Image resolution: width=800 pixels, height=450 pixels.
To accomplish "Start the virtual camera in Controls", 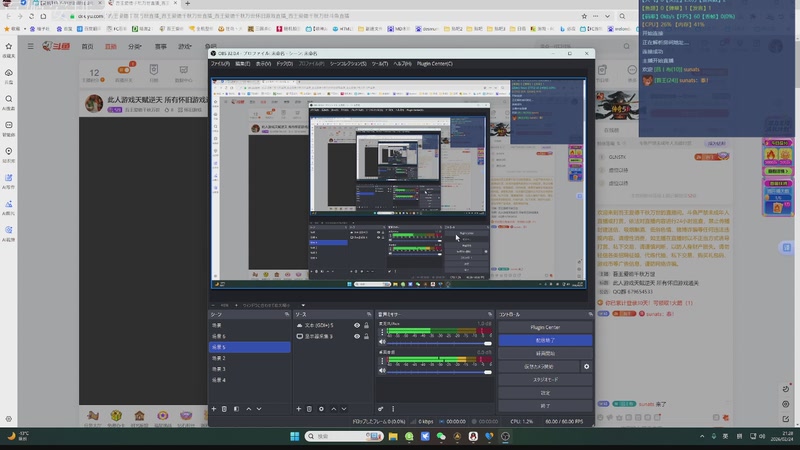I will tap(539, 366).
